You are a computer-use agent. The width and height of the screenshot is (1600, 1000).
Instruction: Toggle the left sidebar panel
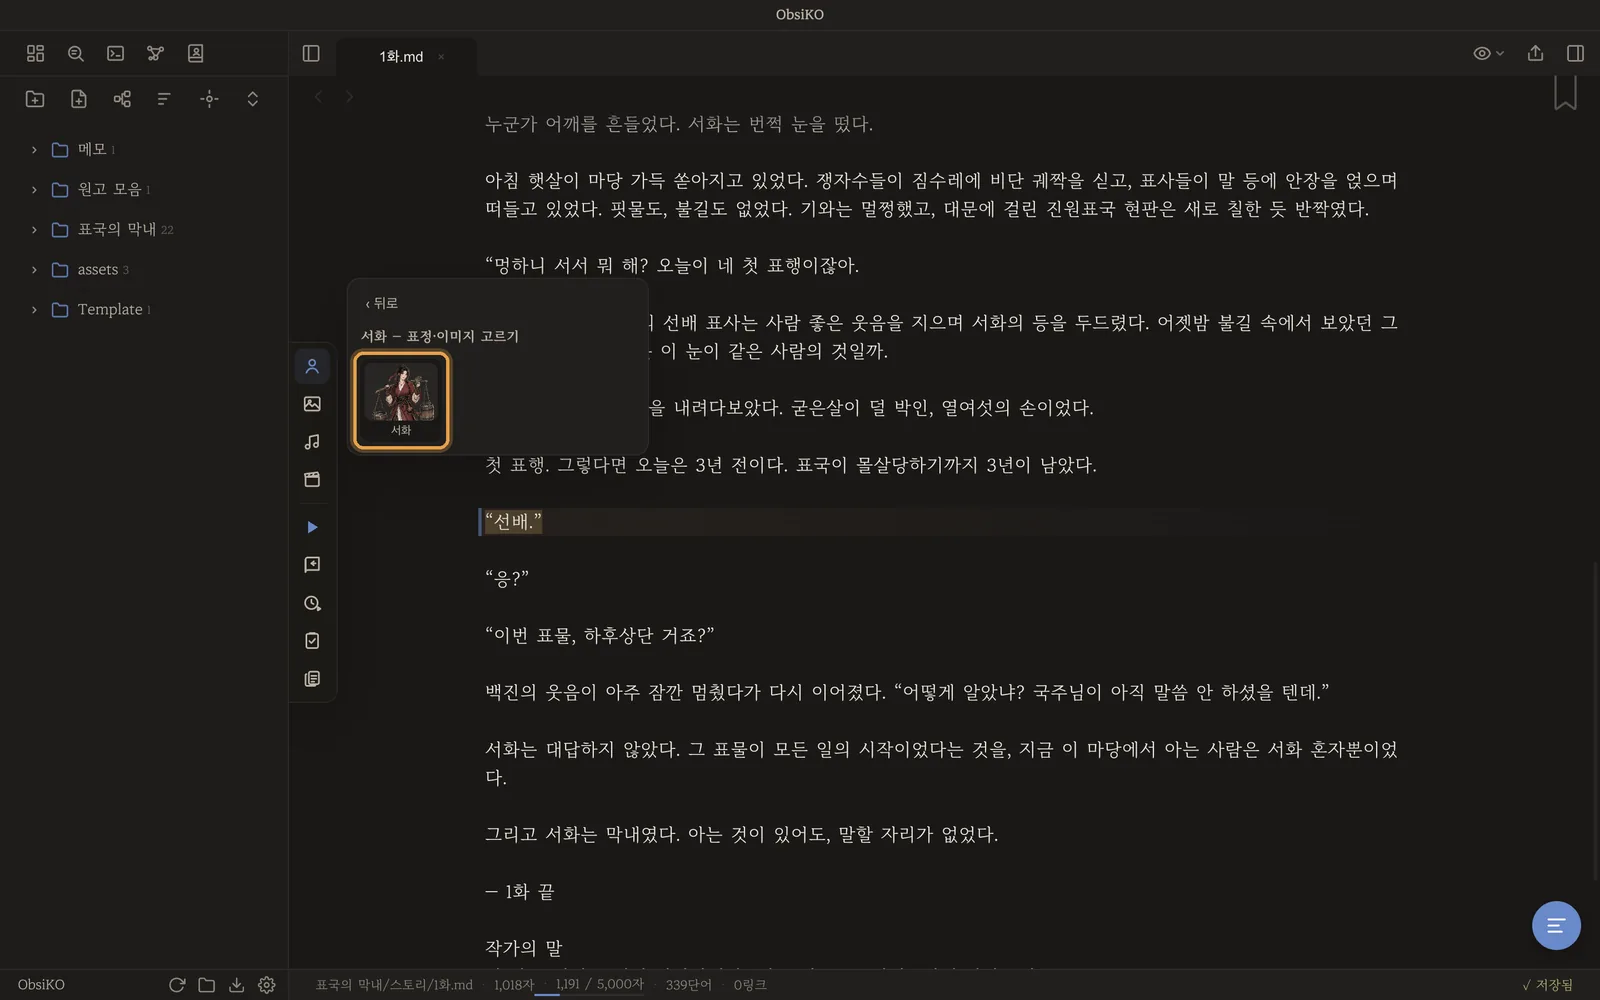[311, 54]
